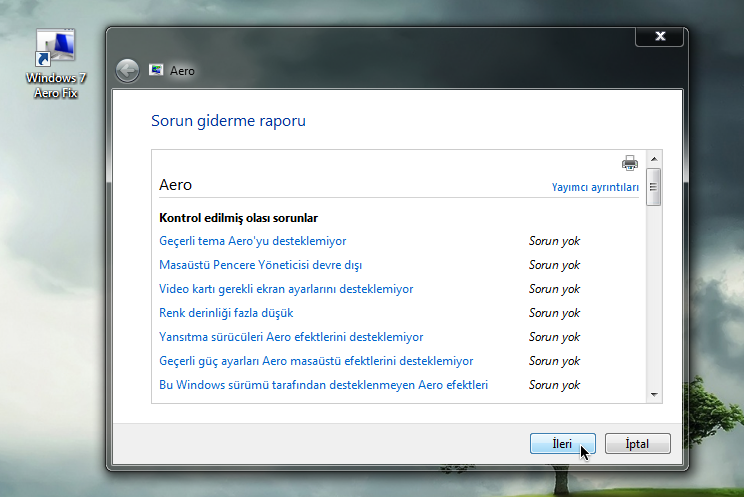This screenshot has width=744, height=497.
Task: Click the İleri button
Action: point(562,443)
